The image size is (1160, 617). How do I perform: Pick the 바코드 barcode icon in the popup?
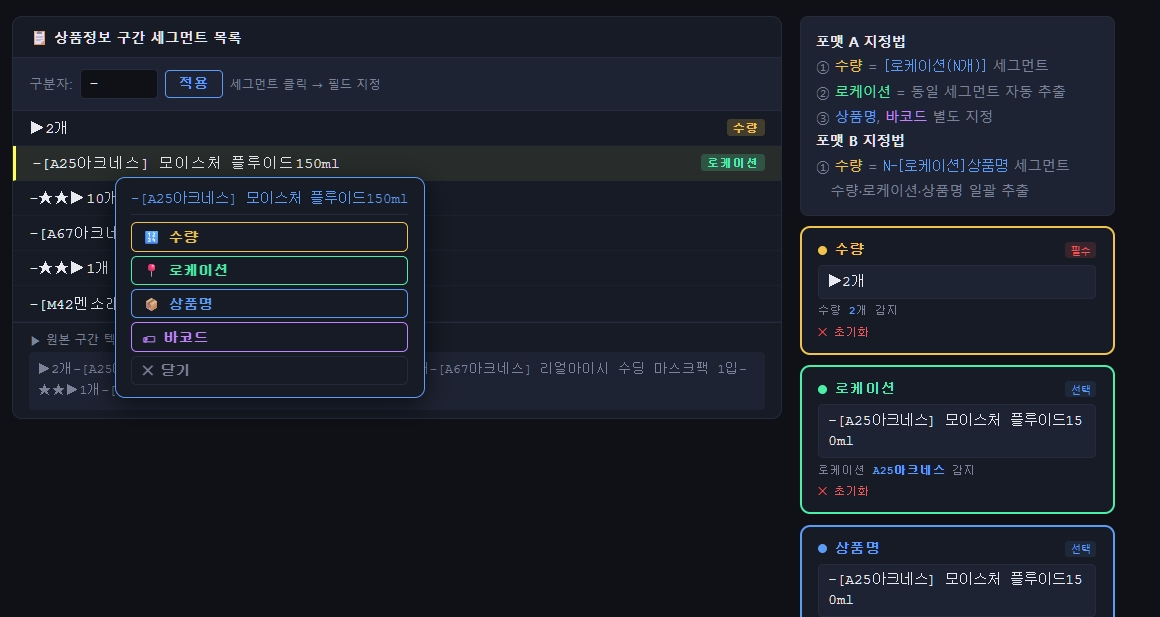[x=151, y=337]
